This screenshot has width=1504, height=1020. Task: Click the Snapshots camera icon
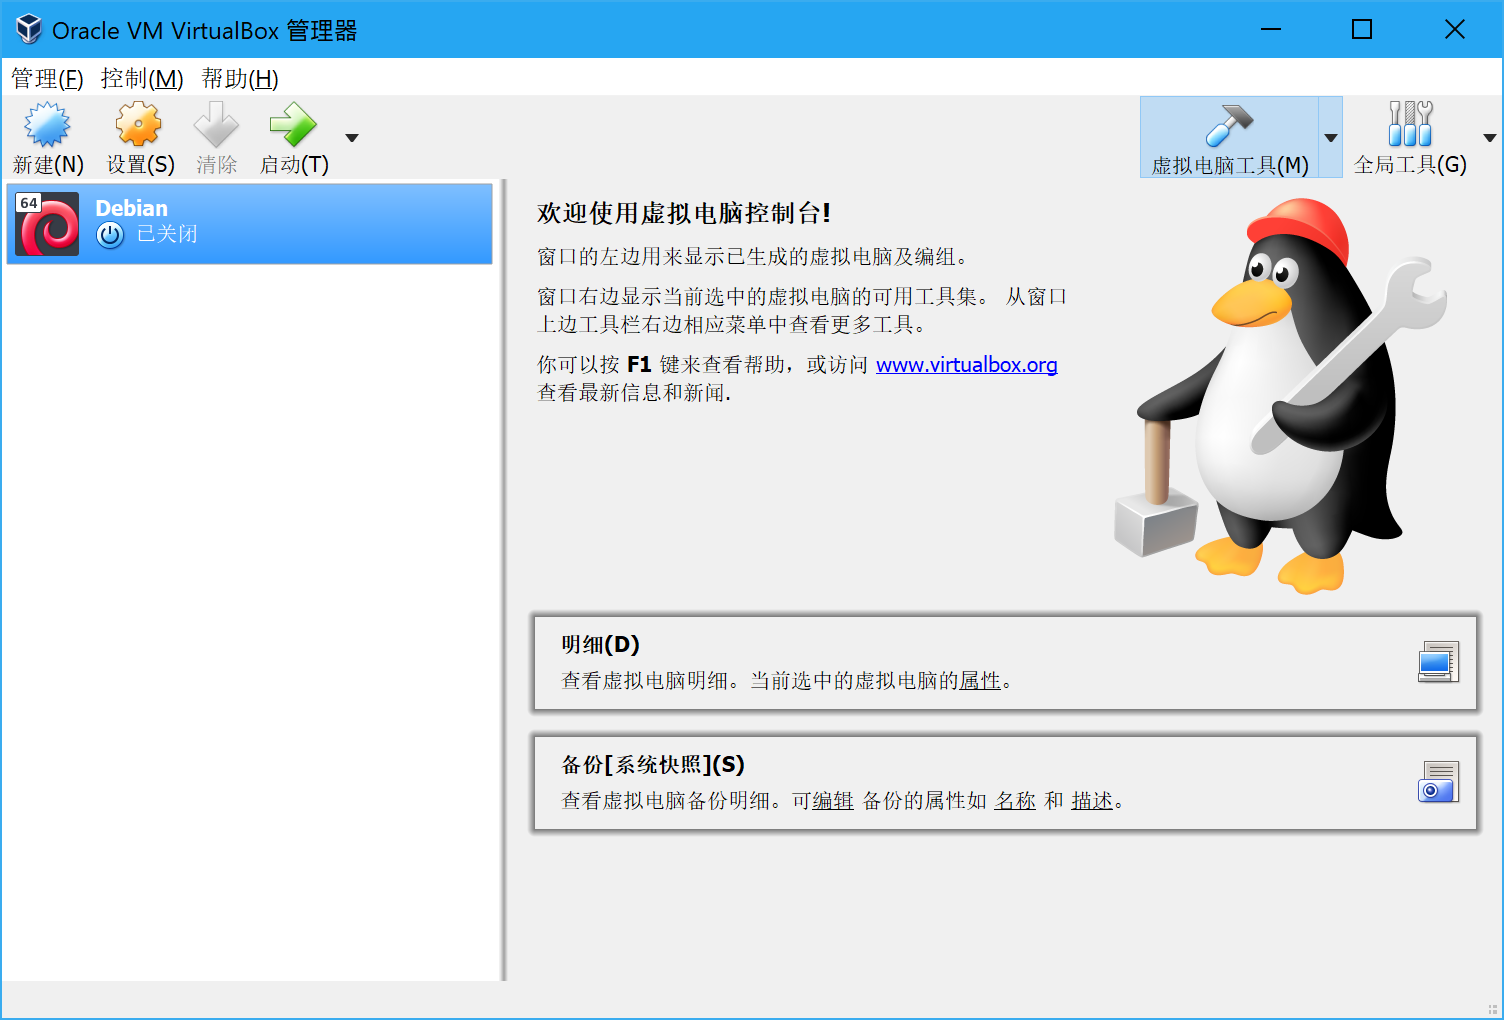tap(1438, 782)
